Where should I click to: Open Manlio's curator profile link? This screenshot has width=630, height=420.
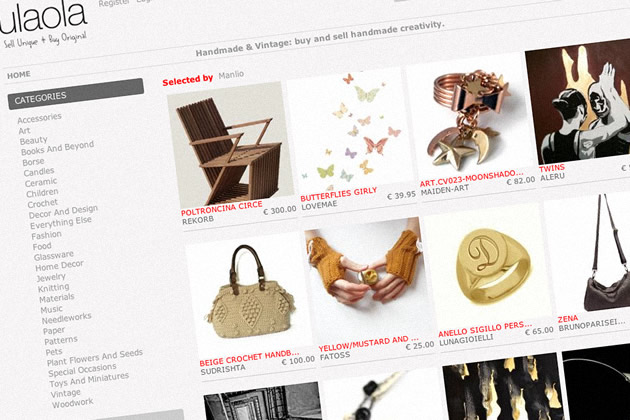coord(231,75)
